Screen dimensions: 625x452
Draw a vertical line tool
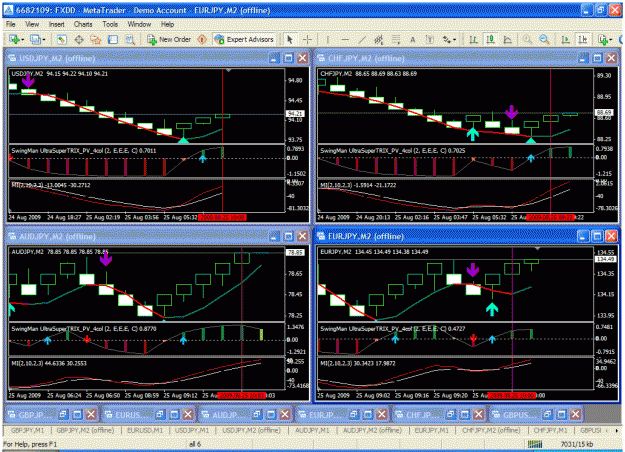tap(328, 39)
